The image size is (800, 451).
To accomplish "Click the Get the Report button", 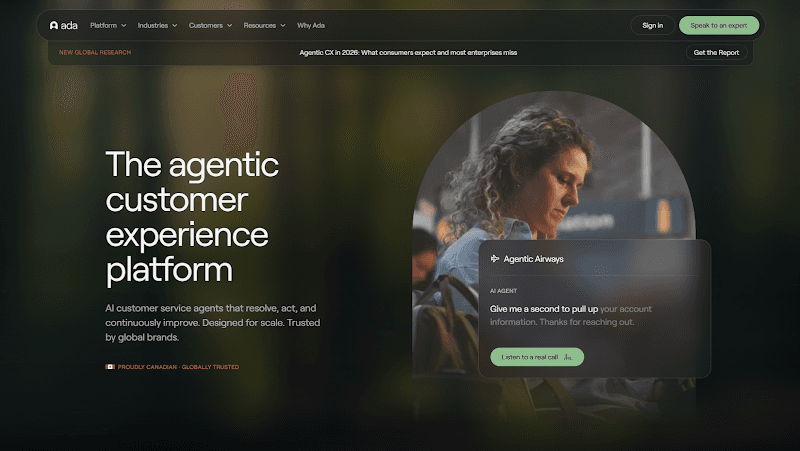I will (x=716, y=53).
